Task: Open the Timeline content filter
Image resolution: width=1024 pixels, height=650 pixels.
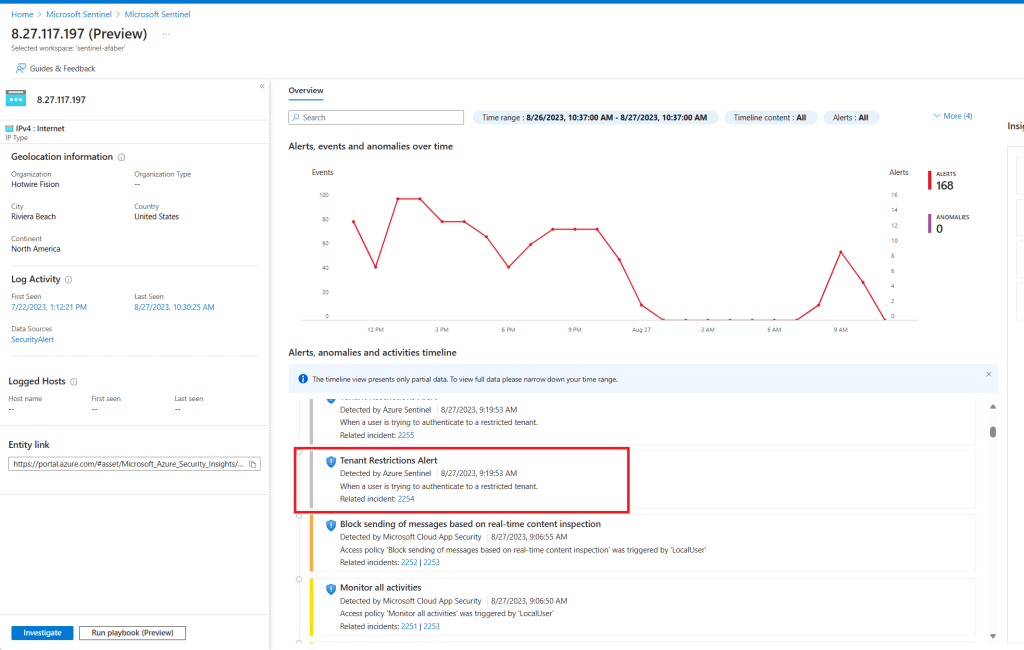Action: [x=770, y=117]
